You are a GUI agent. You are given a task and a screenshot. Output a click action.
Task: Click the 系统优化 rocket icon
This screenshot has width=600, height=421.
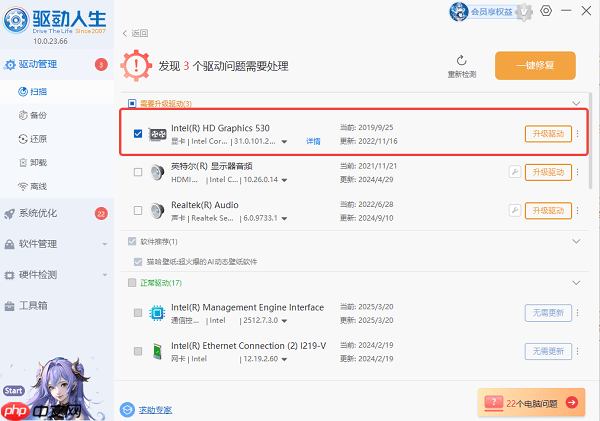pyautogui.click(x=10, y=214)
